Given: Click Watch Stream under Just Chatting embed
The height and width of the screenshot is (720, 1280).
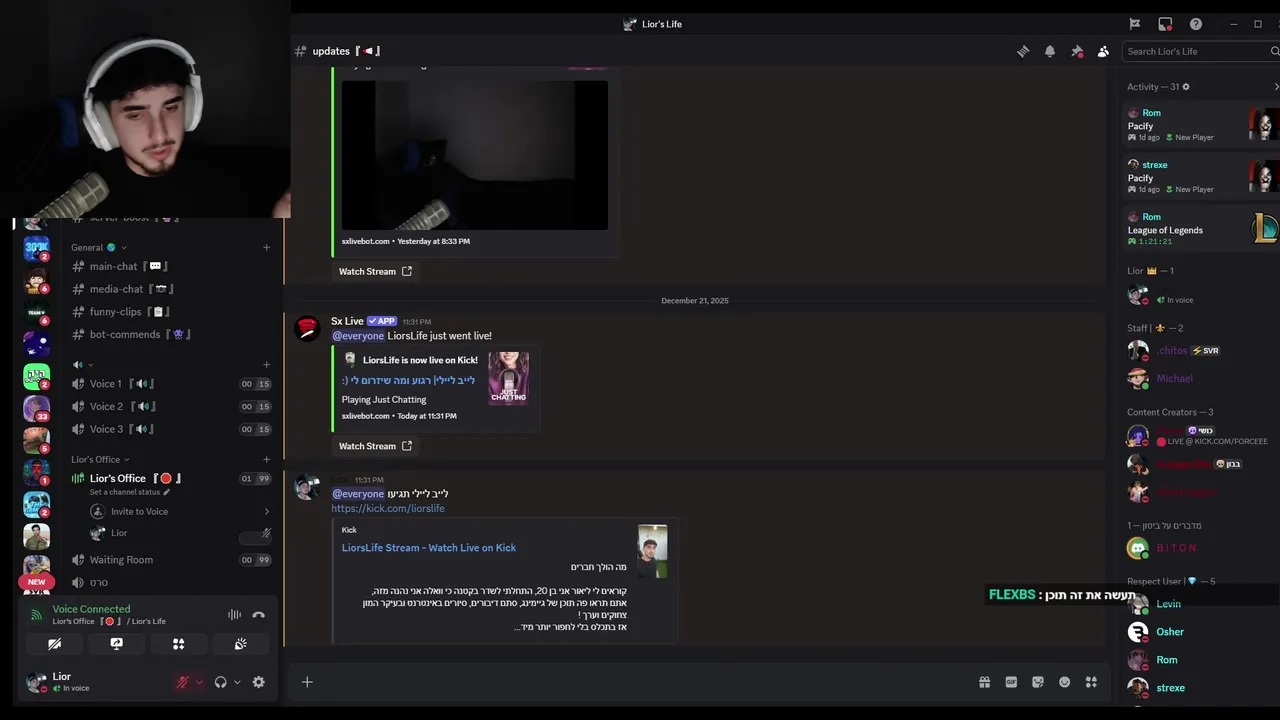Looking at the screenshot, I should click(375, 446).
